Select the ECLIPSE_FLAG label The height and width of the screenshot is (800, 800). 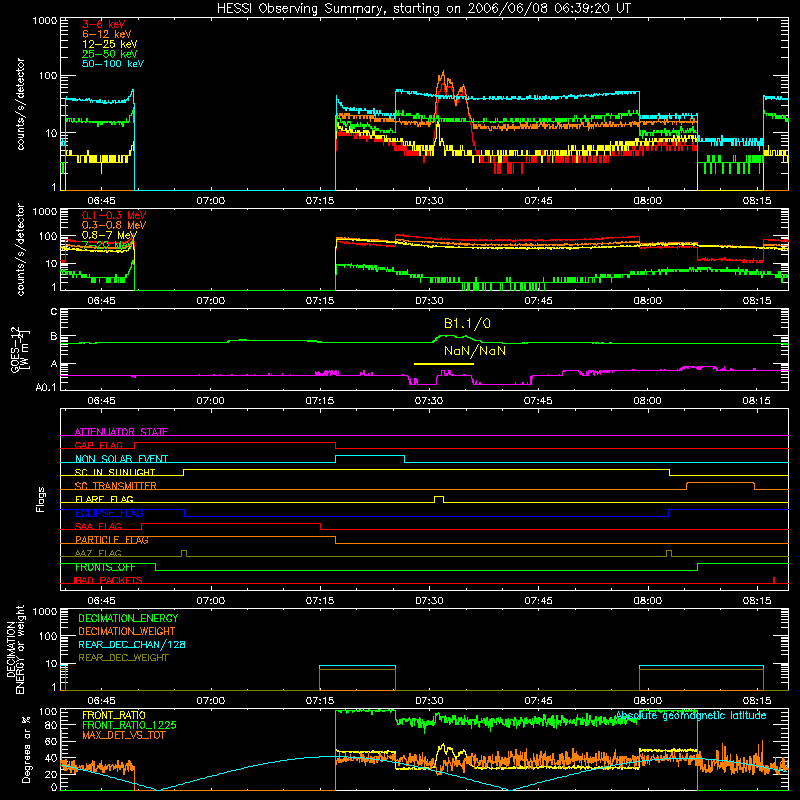click(x=109, y=513)
